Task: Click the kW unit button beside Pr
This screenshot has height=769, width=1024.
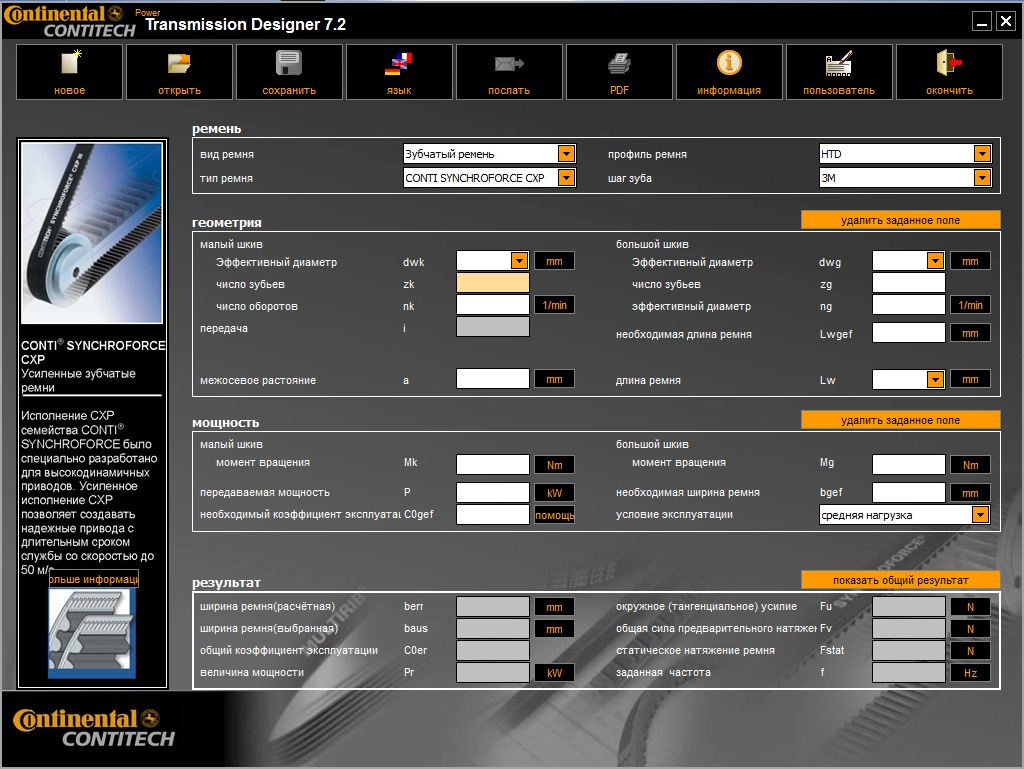Action: click(x=554, y=672)
